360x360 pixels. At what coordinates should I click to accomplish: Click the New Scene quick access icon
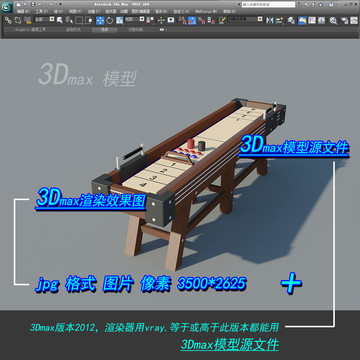[18, 4]
